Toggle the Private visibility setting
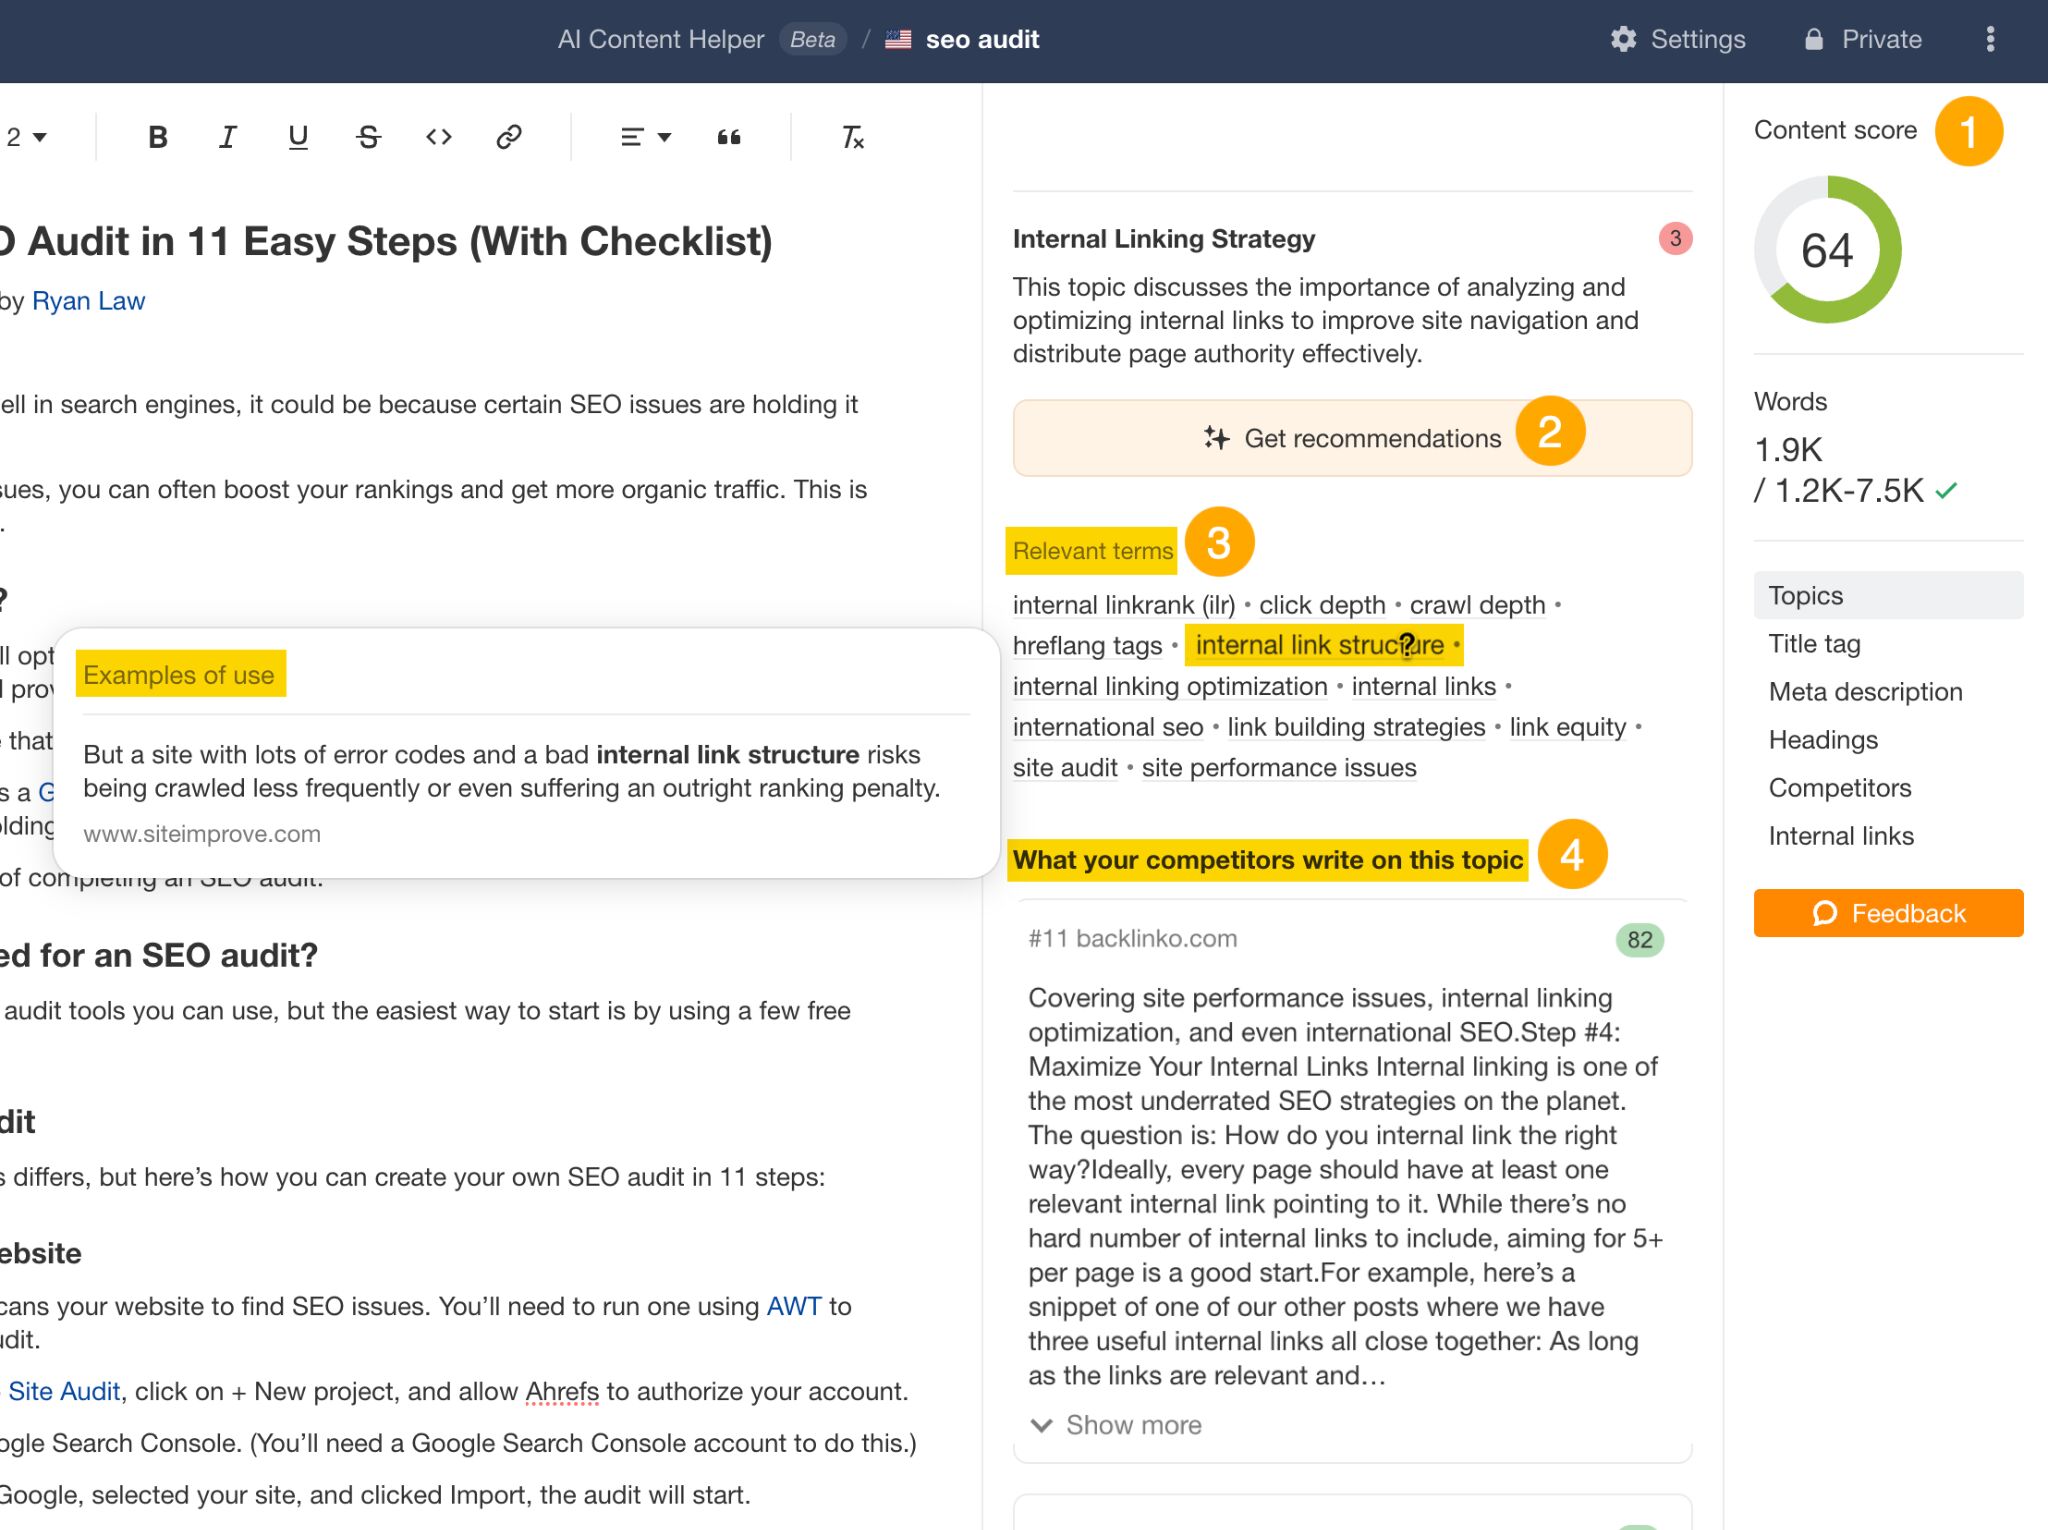Viewport: 2048px width, 1530px height. (1863, 40)
